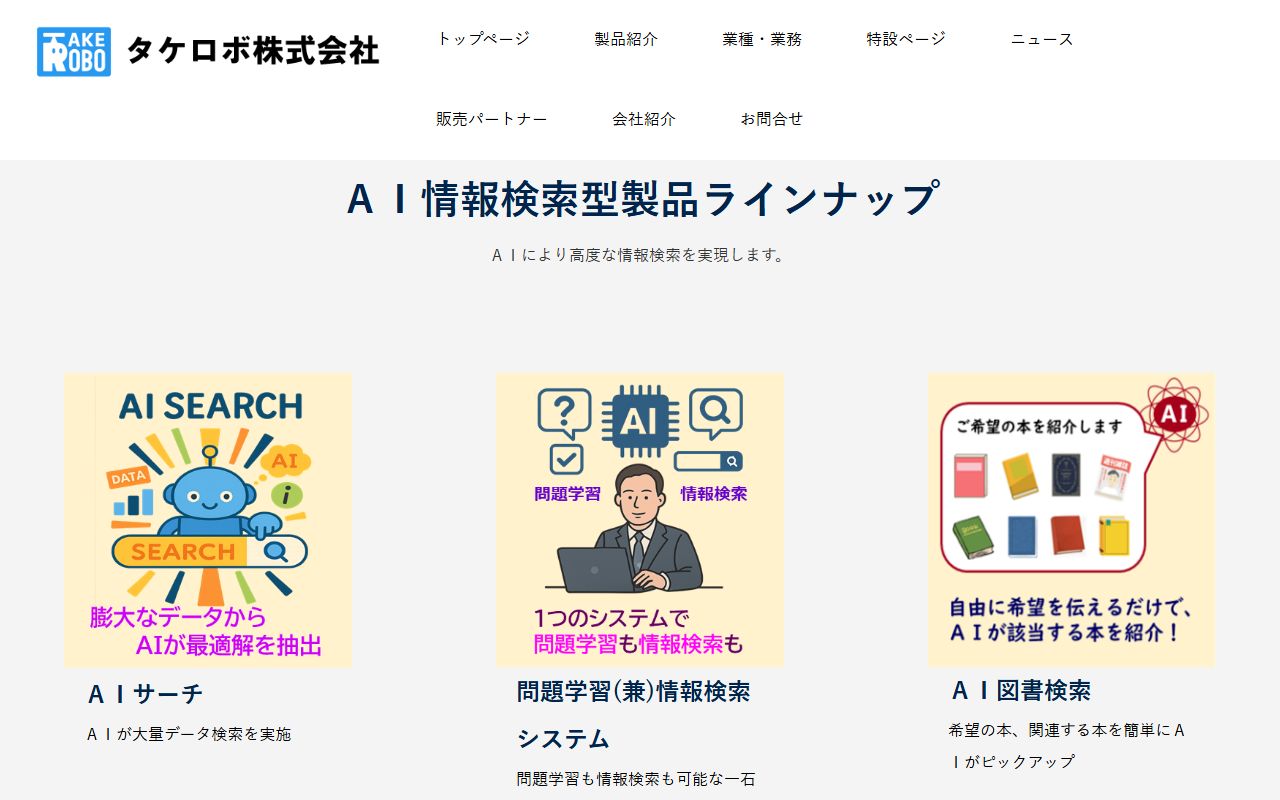Go to 会社紹介 in the navigation
The height and width of the screenshot is (800, 1280).
tap(644, 119)
